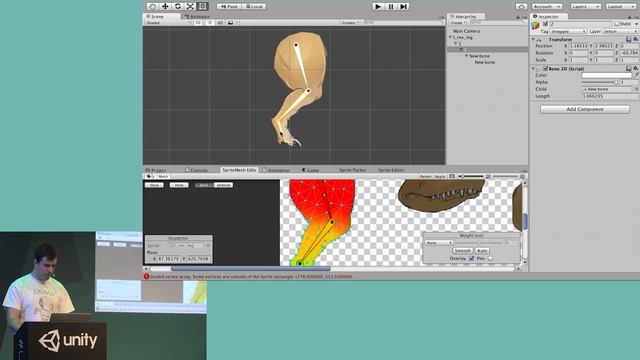This screenshot has height=360, width=640.
Task: Toggle Local handle rotation mode
Action: click(x=254, y=7)
